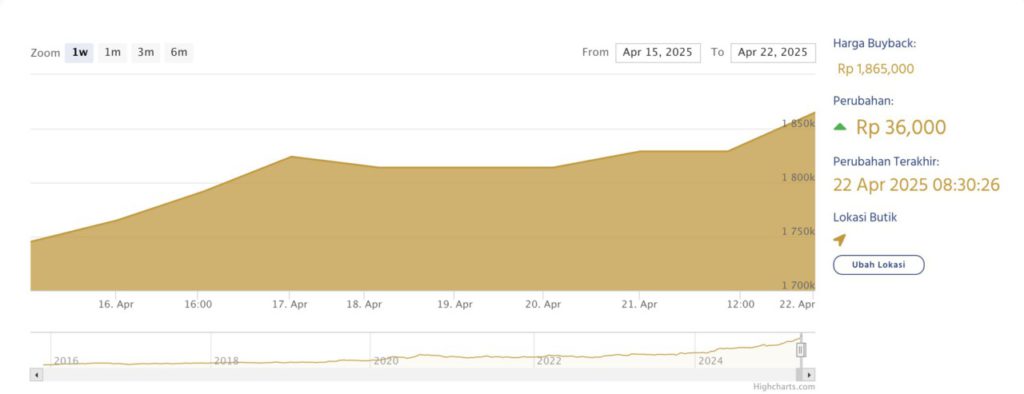Click the 16:00 axis label

pyautogui.click(x=198, y=304)
